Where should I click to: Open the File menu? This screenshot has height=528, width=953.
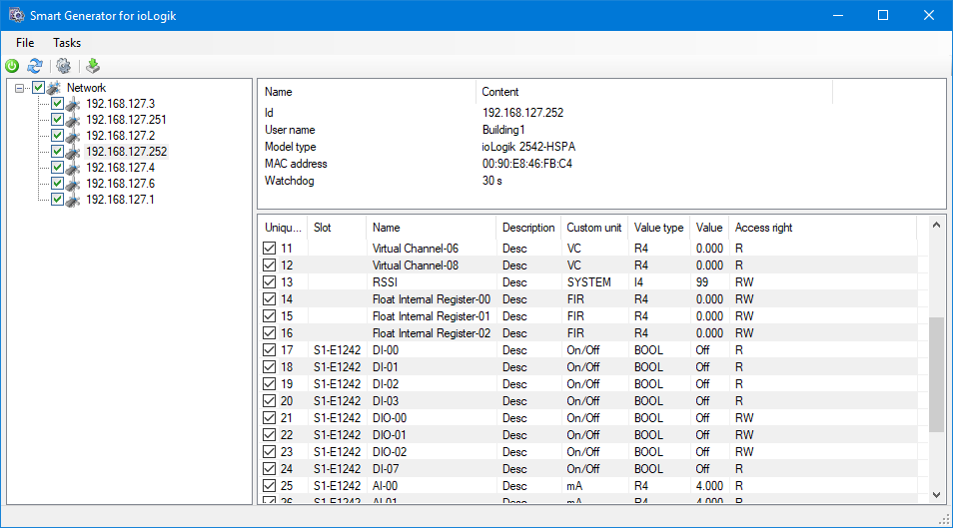[x=25, y=43]
